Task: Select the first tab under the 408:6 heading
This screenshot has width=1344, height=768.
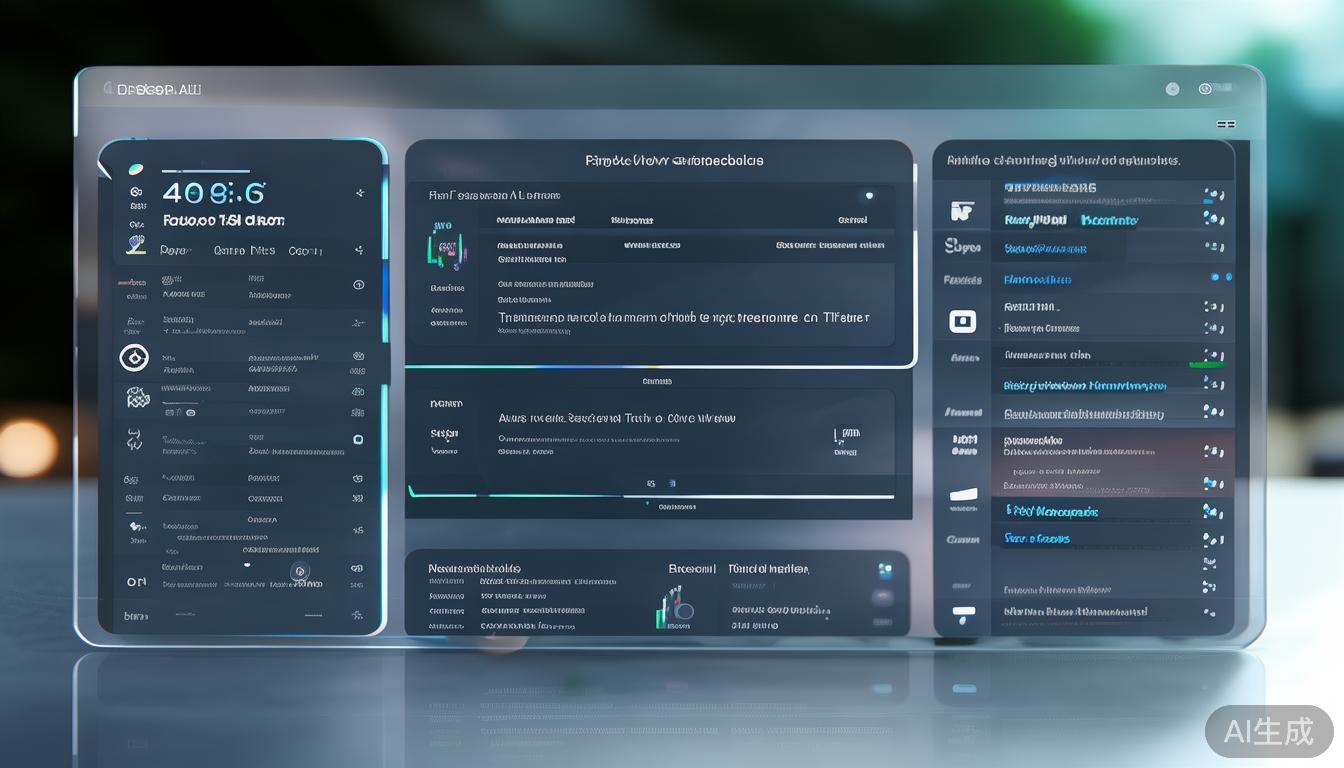Action: tap(174, 251)
